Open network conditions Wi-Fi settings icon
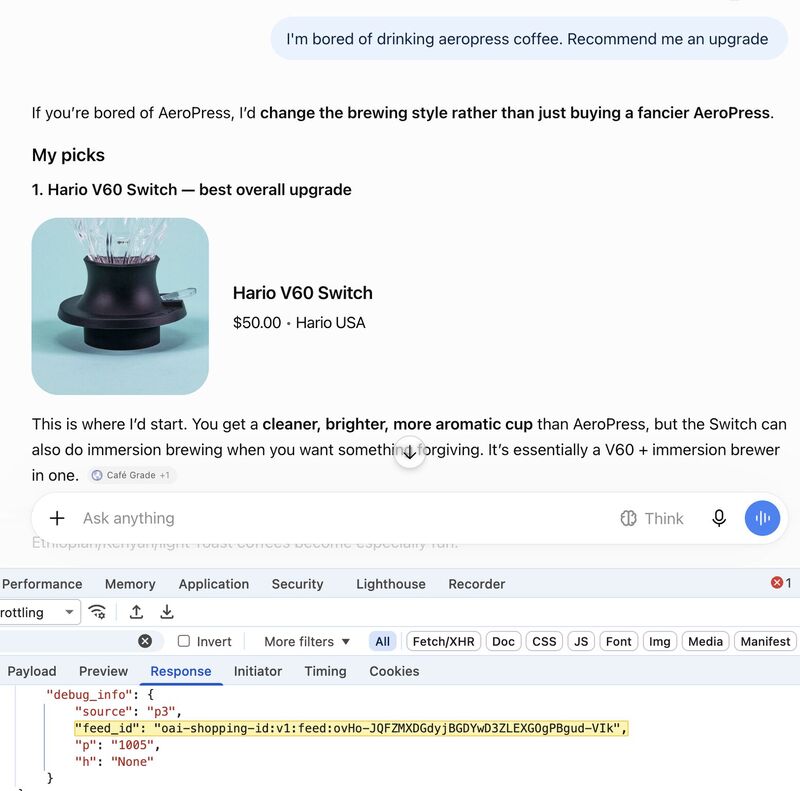Screen dimensions: 800x791 point(97,611)
